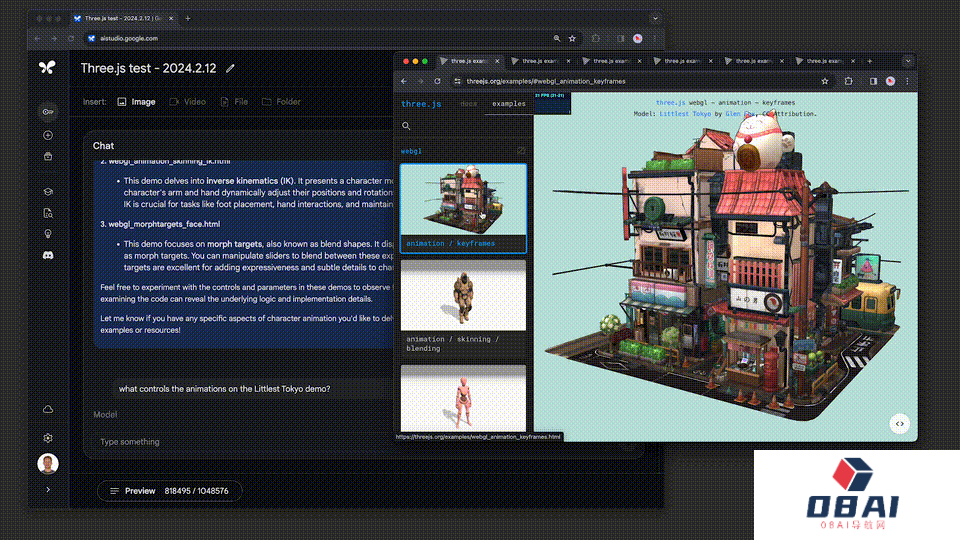
Task: Click the Preview token count button
Action: coord(169,491)
